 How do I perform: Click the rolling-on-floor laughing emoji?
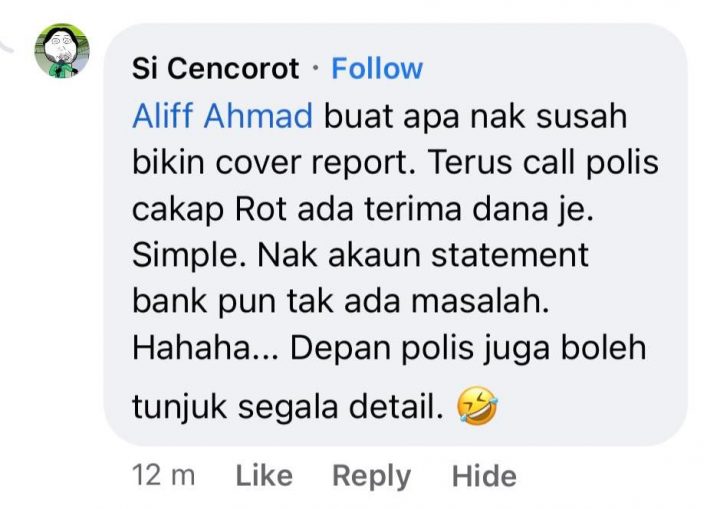477,406
